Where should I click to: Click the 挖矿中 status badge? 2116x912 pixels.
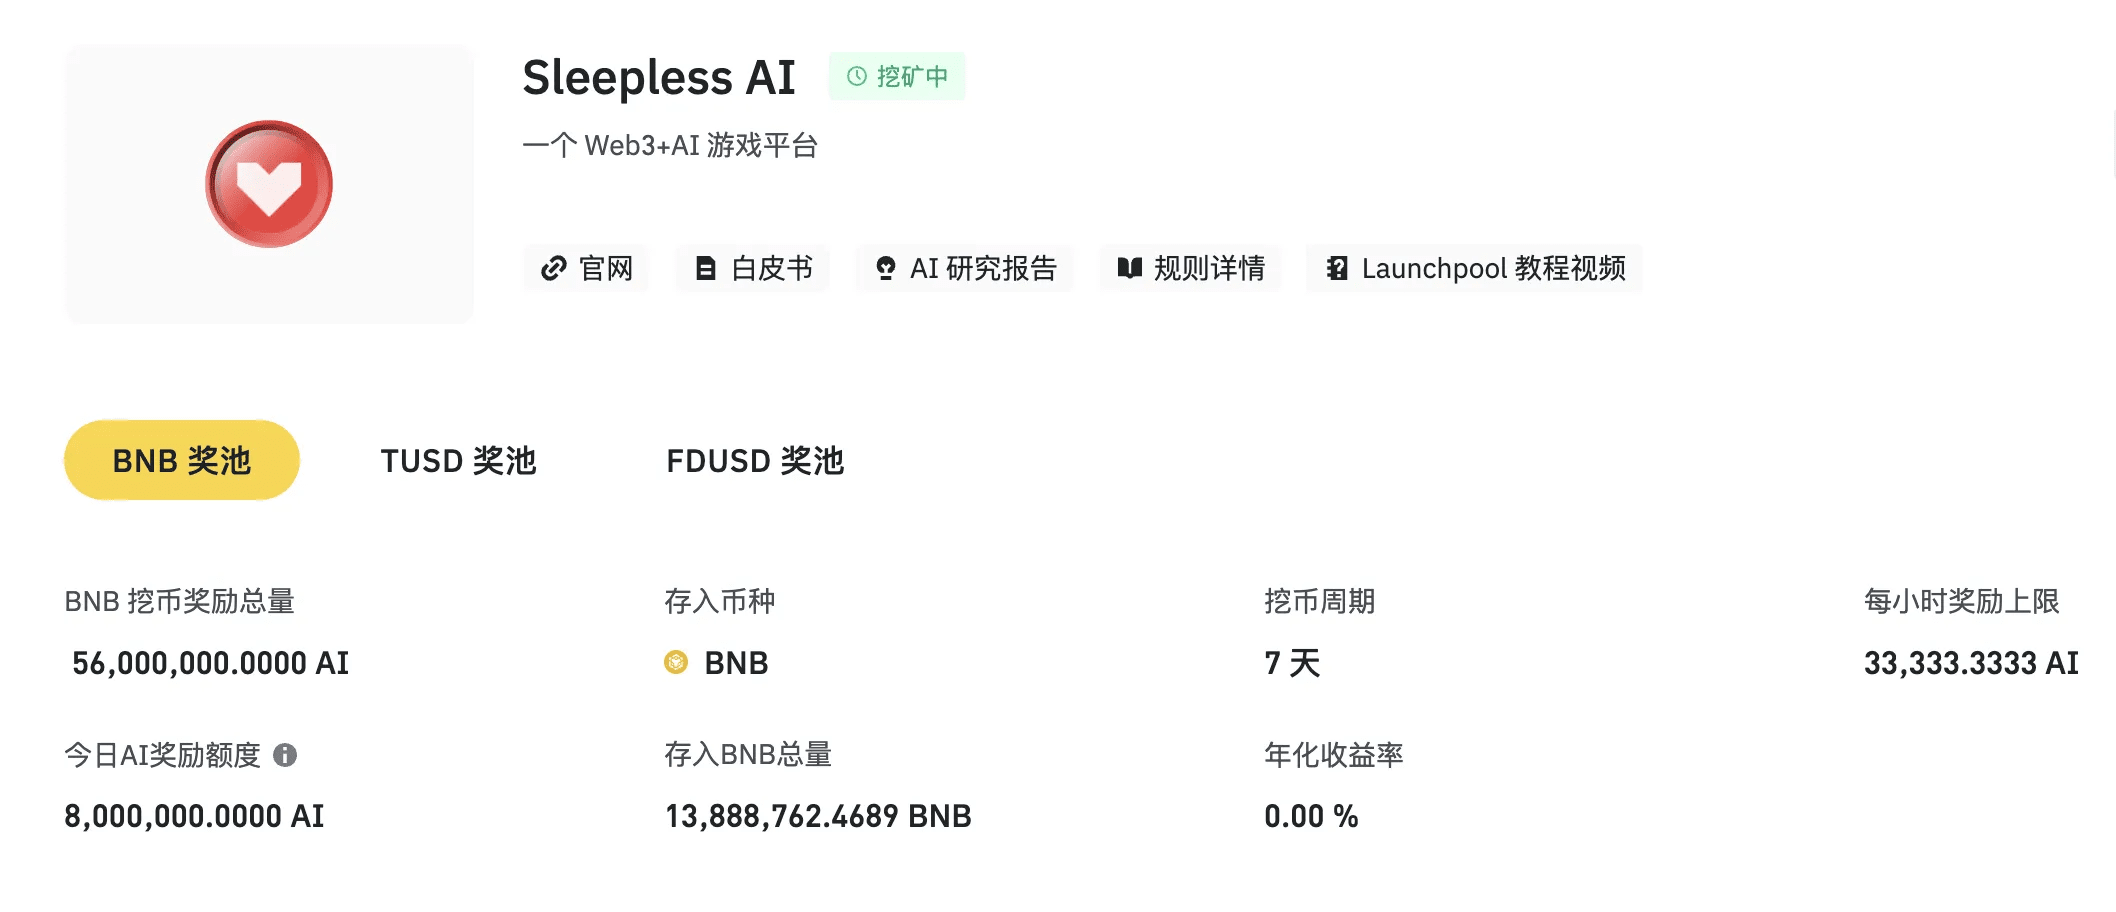point(897,75)
